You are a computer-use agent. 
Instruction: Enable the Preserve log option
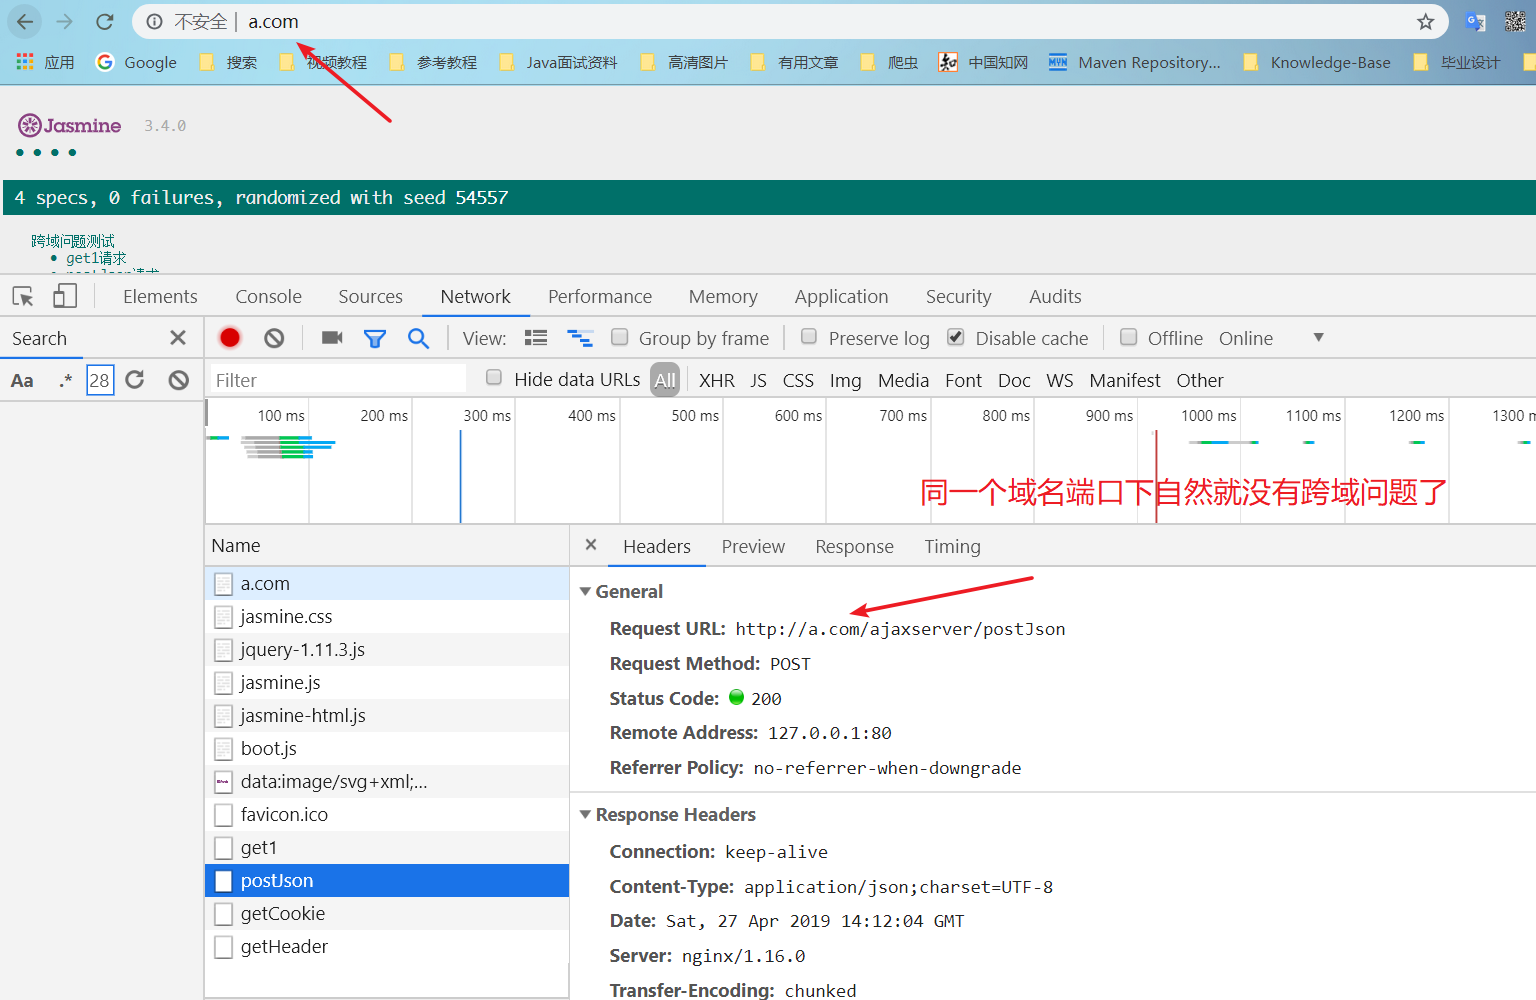808,337
